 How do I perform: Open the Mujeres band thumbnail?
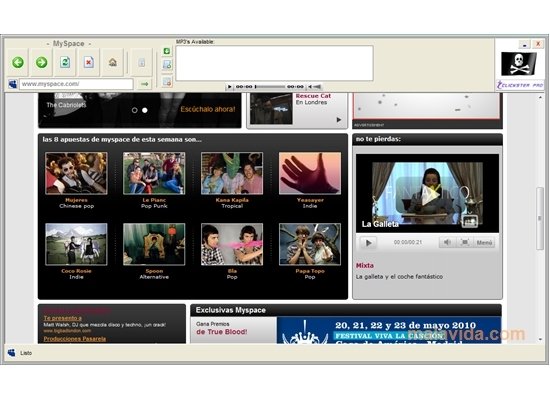click(76, 173)
